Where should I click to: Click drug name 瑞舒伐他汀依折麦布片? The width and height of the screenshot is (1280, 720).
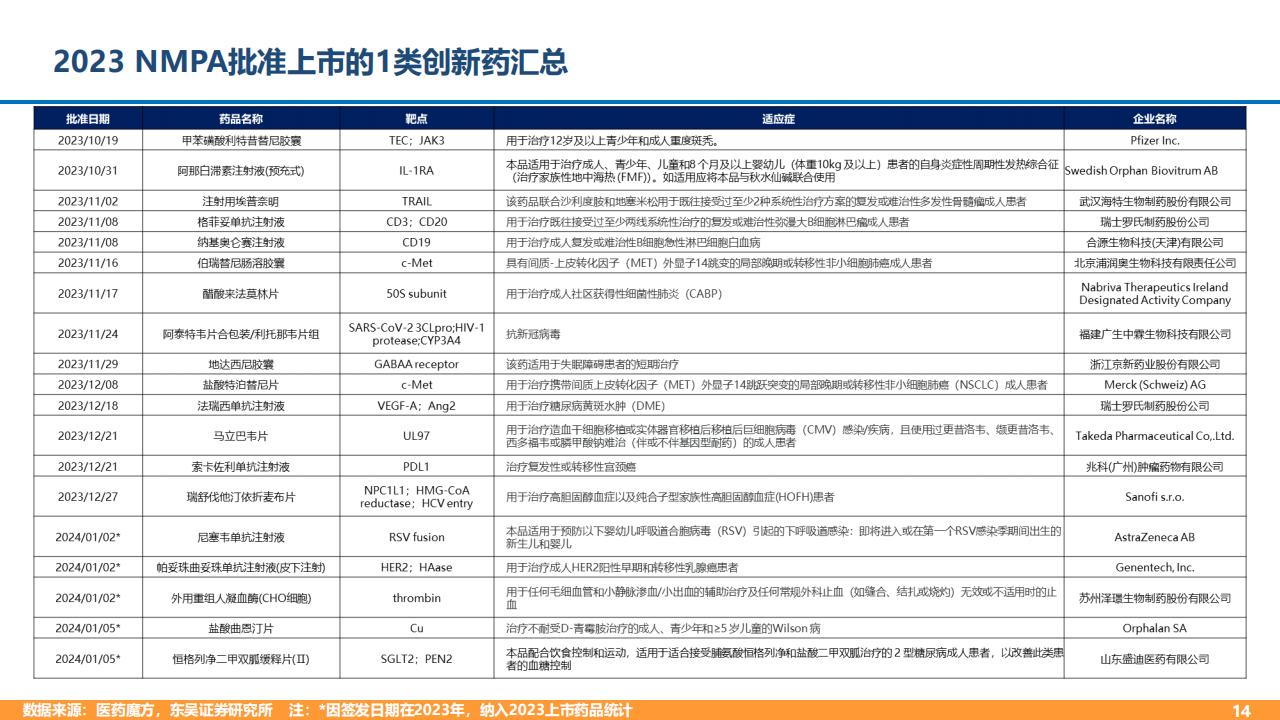(x=241, y=497)
